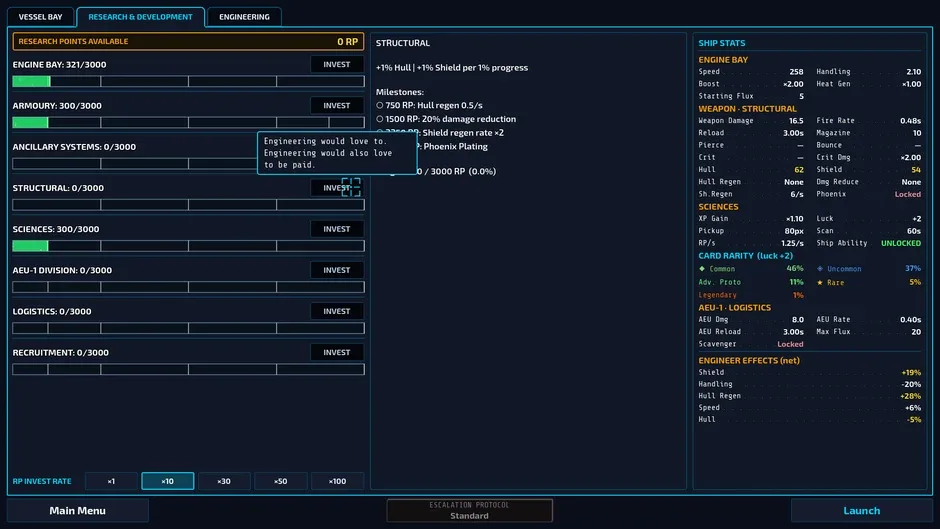Switch to the Vessel Bay tab
940x529 pixels.
pos(40,17)
